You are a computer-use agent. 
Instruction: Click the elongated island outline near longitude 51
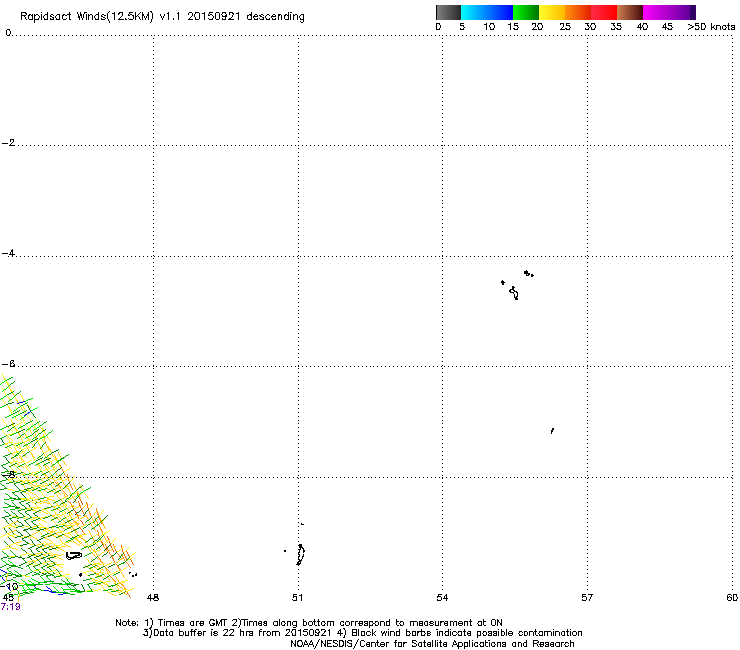[x=301, y=554]
